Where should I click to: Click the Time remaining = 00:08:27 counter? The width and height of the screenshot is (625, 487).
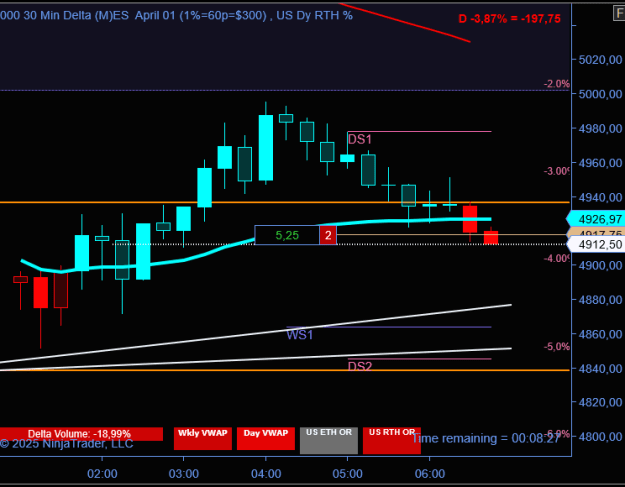pyautogui.click(x=486, y=438)
